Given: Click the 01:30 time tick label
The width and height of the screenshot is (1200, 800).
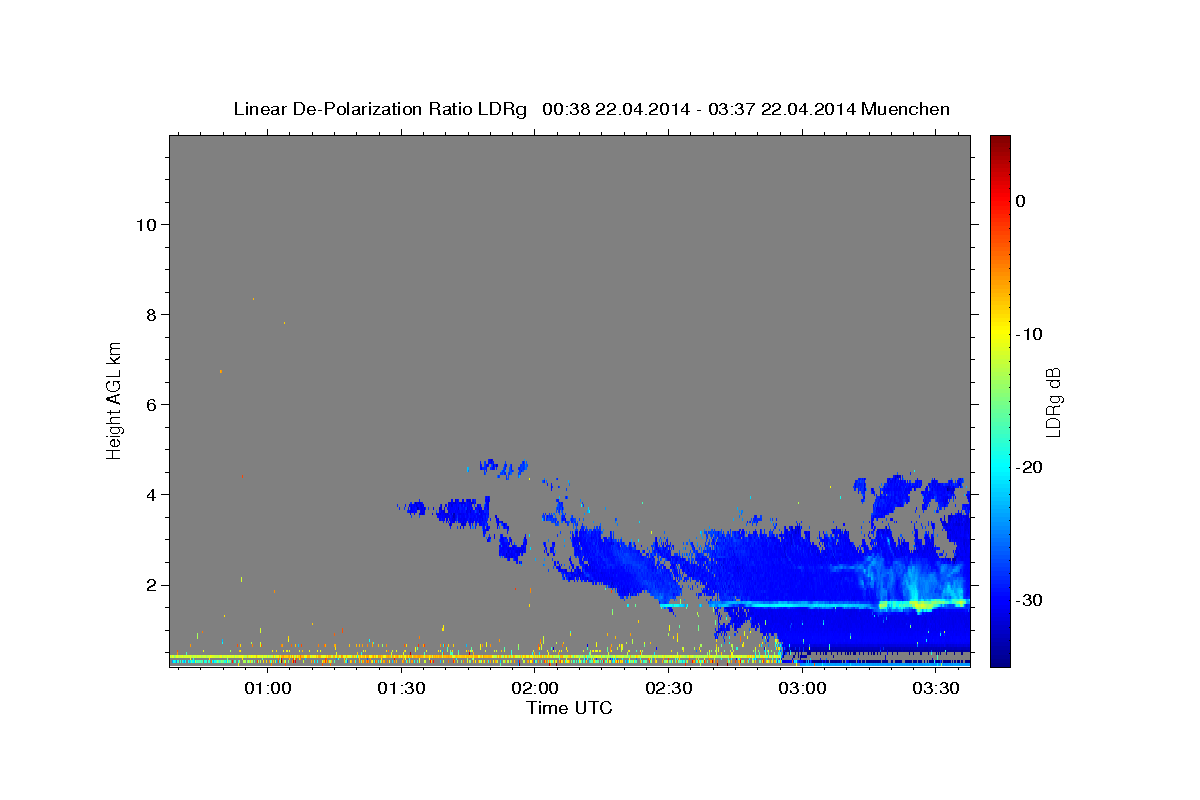Looking at the screenshot, I should [x=401, y=688].
